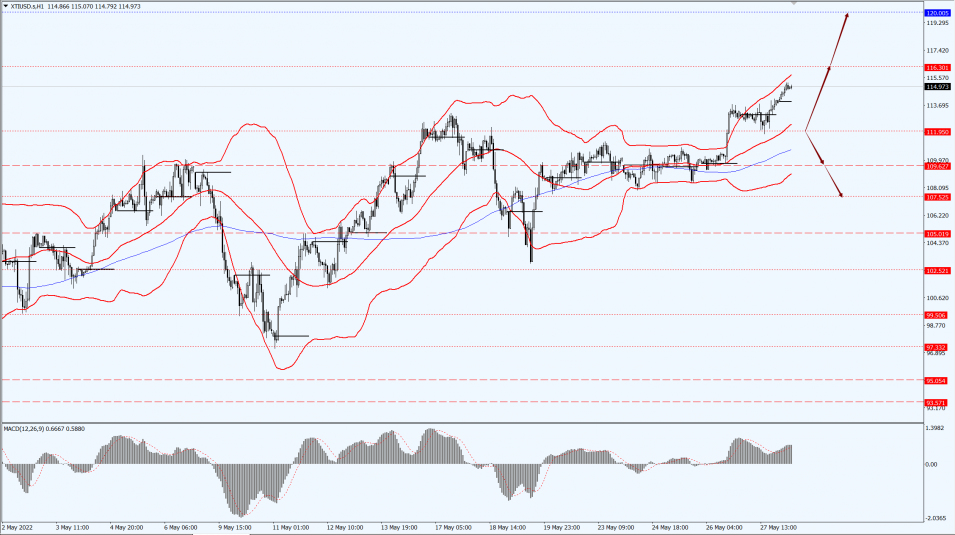Click the 2 May 2022 date marker
Viewport: 955px width, 535px height.
coord(19,527)
